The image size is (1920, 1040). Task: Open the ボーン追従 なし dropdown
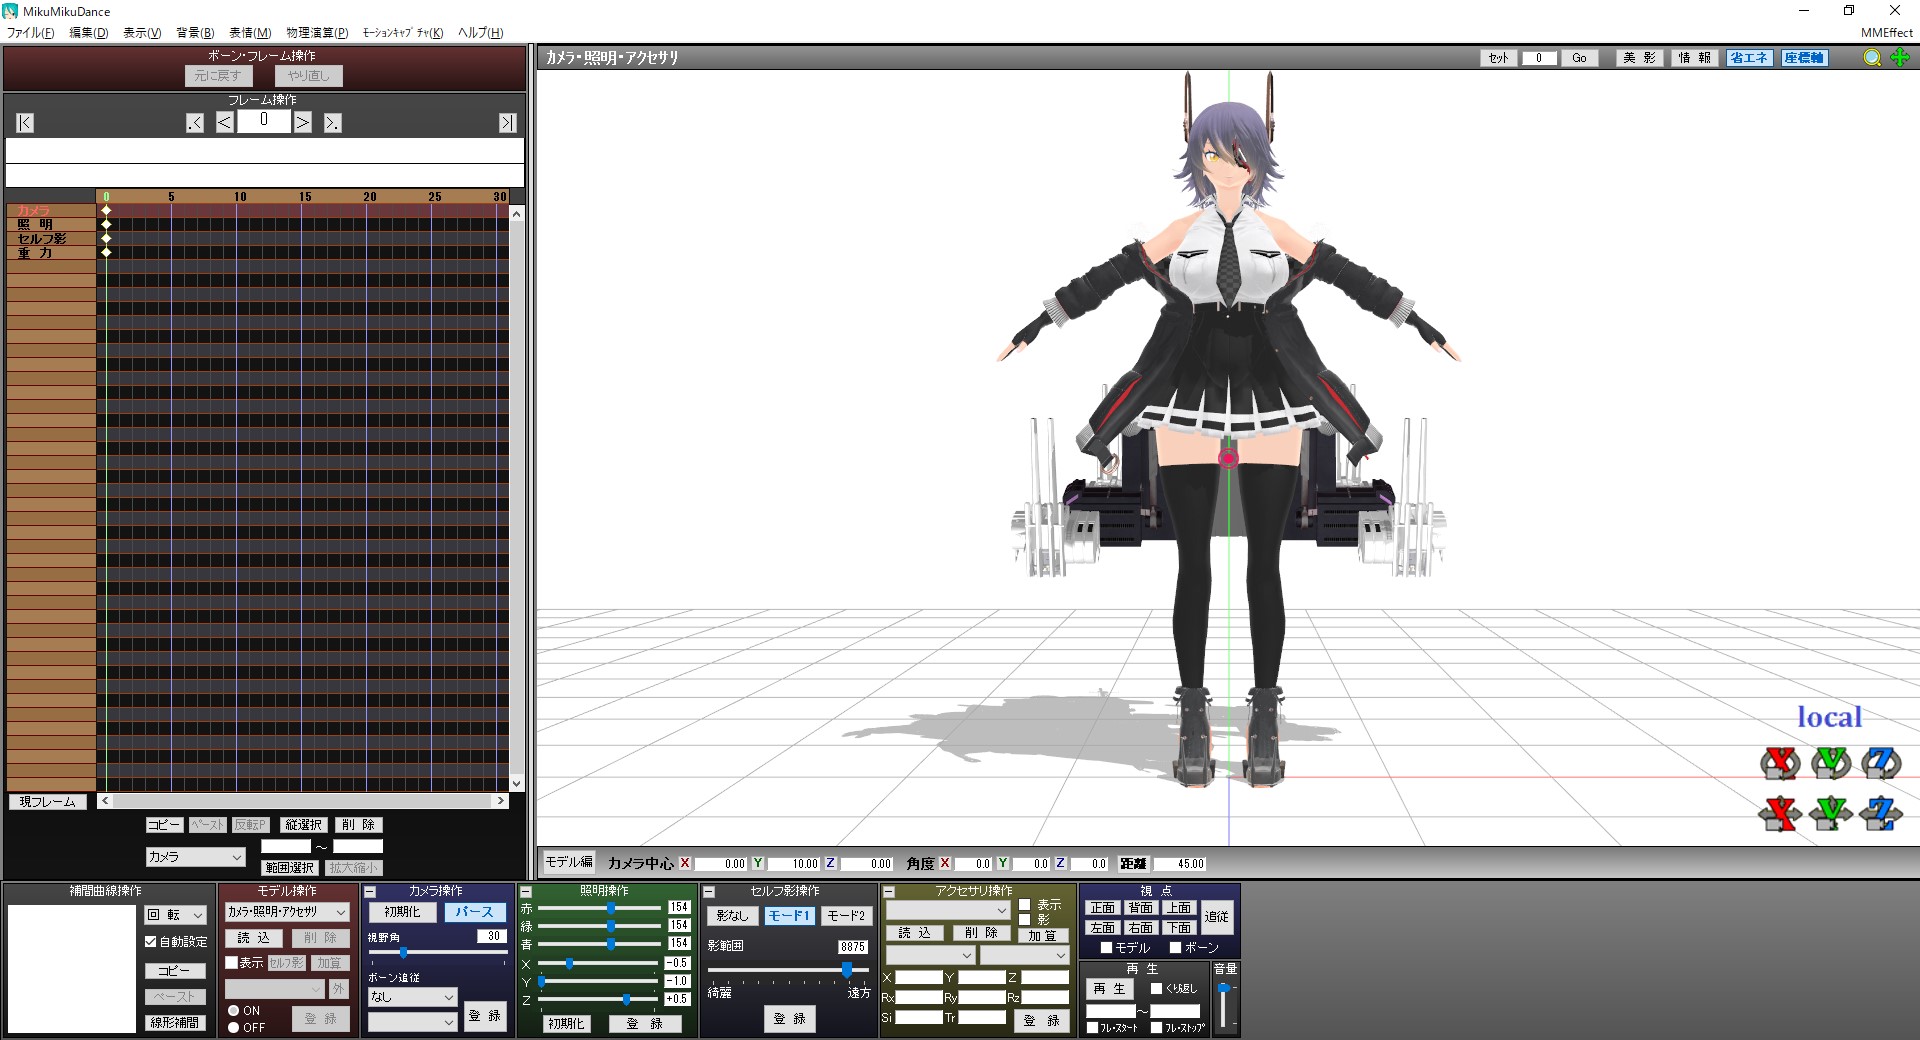(x=412, y=997)
